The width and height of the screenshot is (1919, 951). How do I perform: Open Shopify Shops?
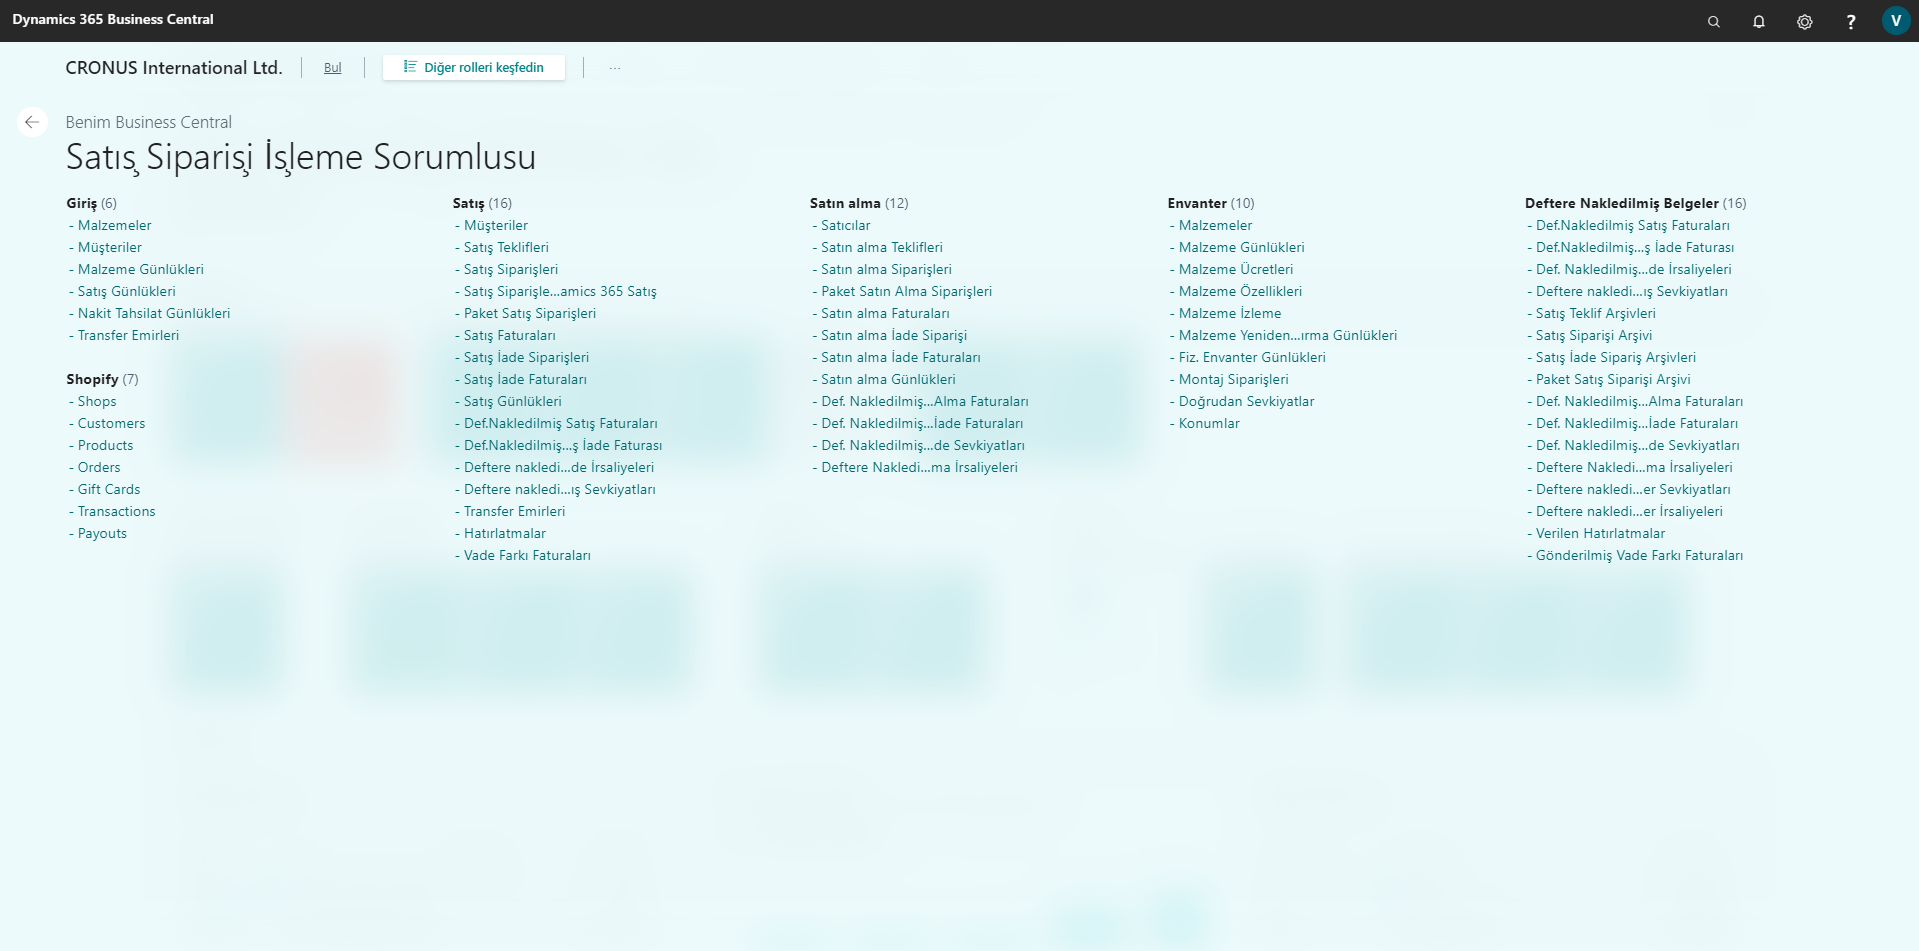pos(97,401)
